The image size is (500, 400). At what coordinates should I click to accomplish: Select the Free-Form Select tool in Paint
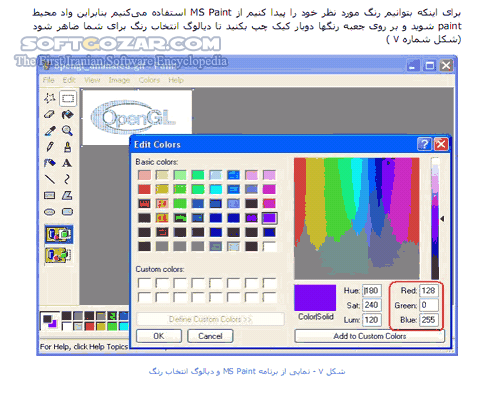50,98
